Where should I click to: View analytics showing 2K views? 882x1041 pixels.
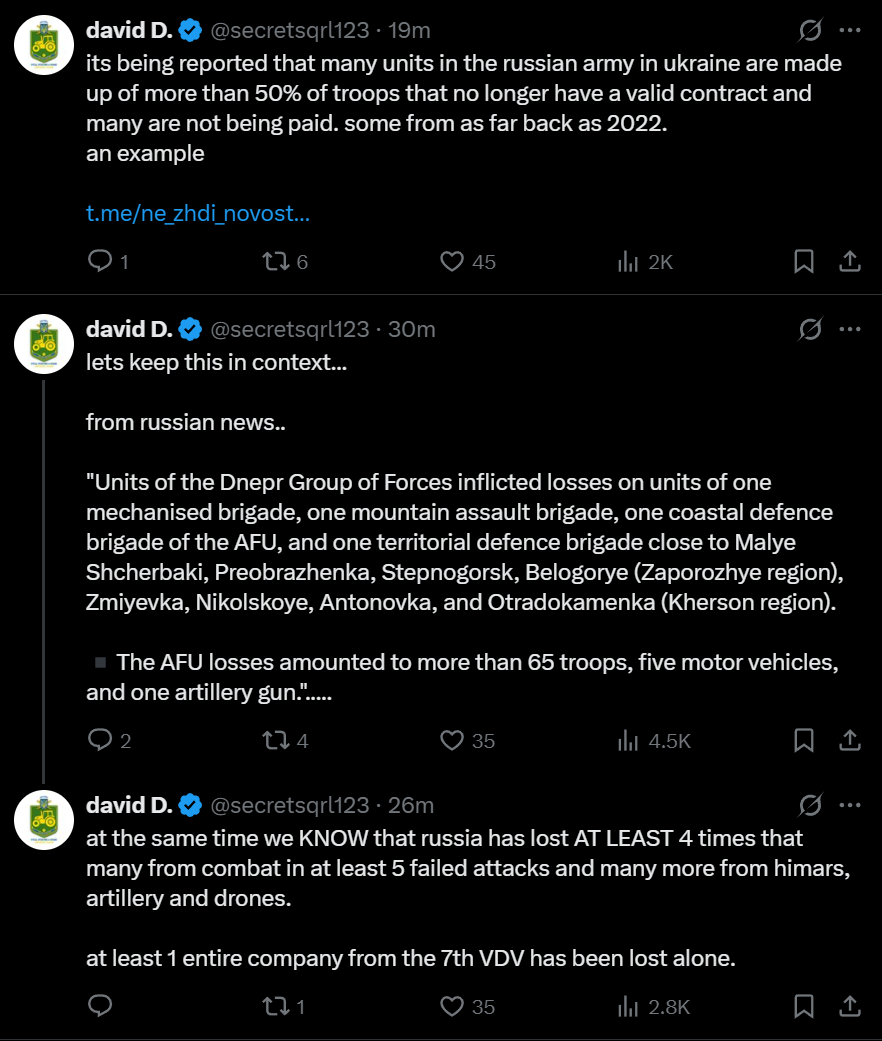(x=628, y=261)
